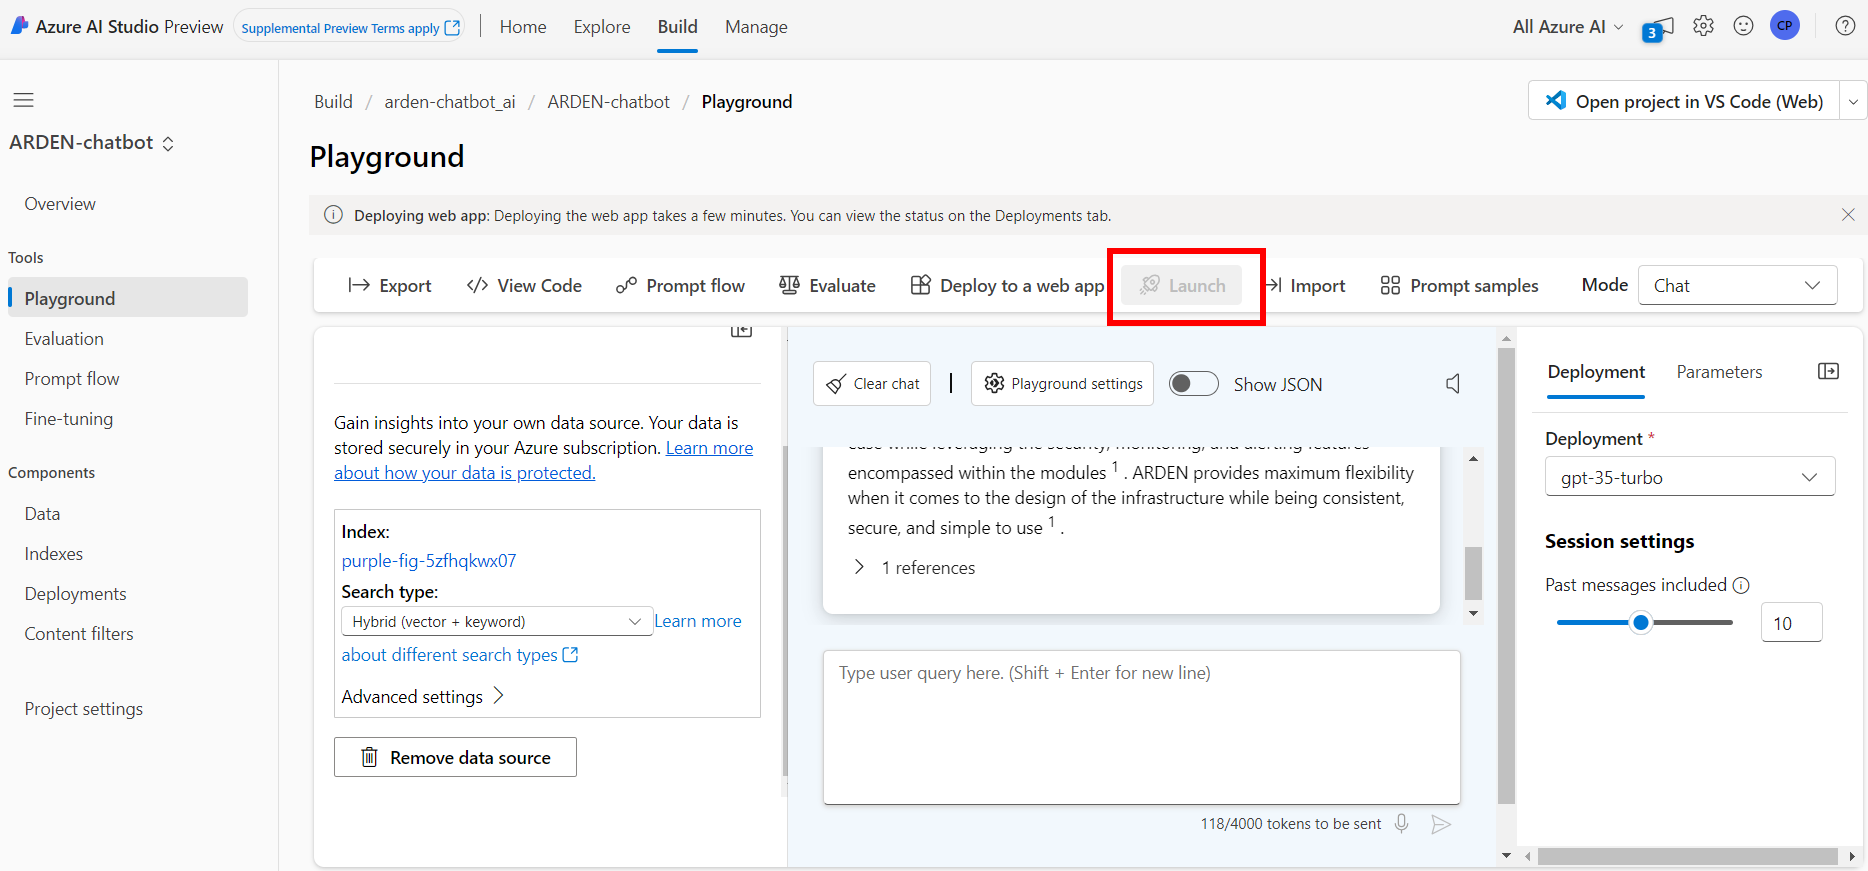Click Deploy to a web app

[1007, 286]
